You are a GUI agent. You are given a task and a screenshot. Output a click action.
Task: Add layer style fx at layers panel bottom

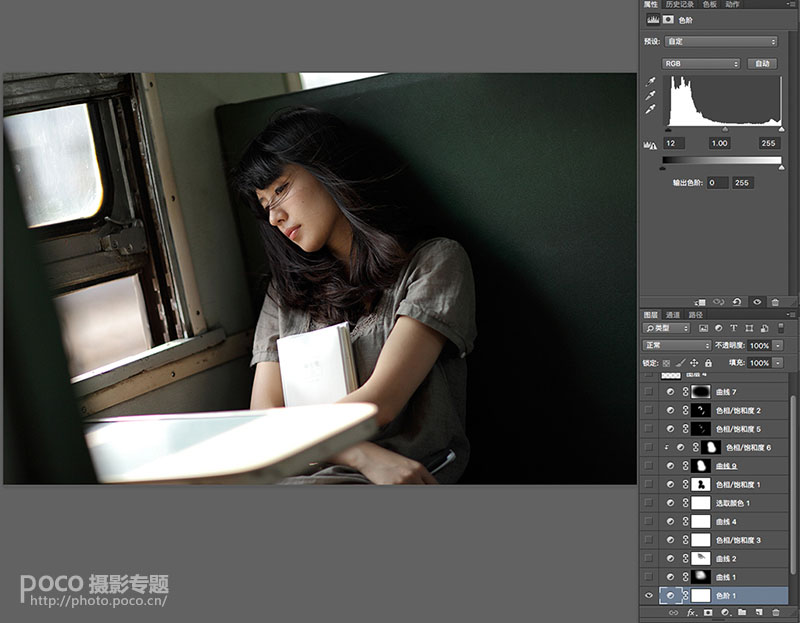click(x=691, y=612)
